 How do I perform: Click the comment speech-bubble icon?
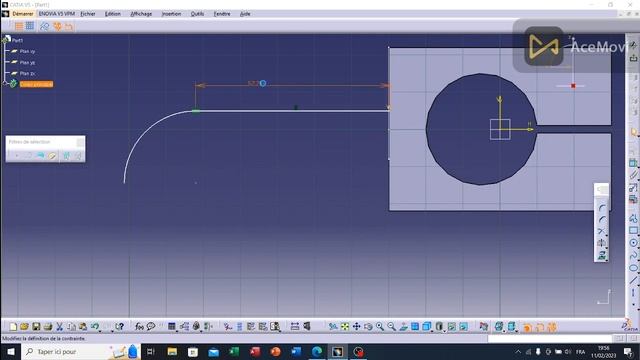tap(151, 327)
